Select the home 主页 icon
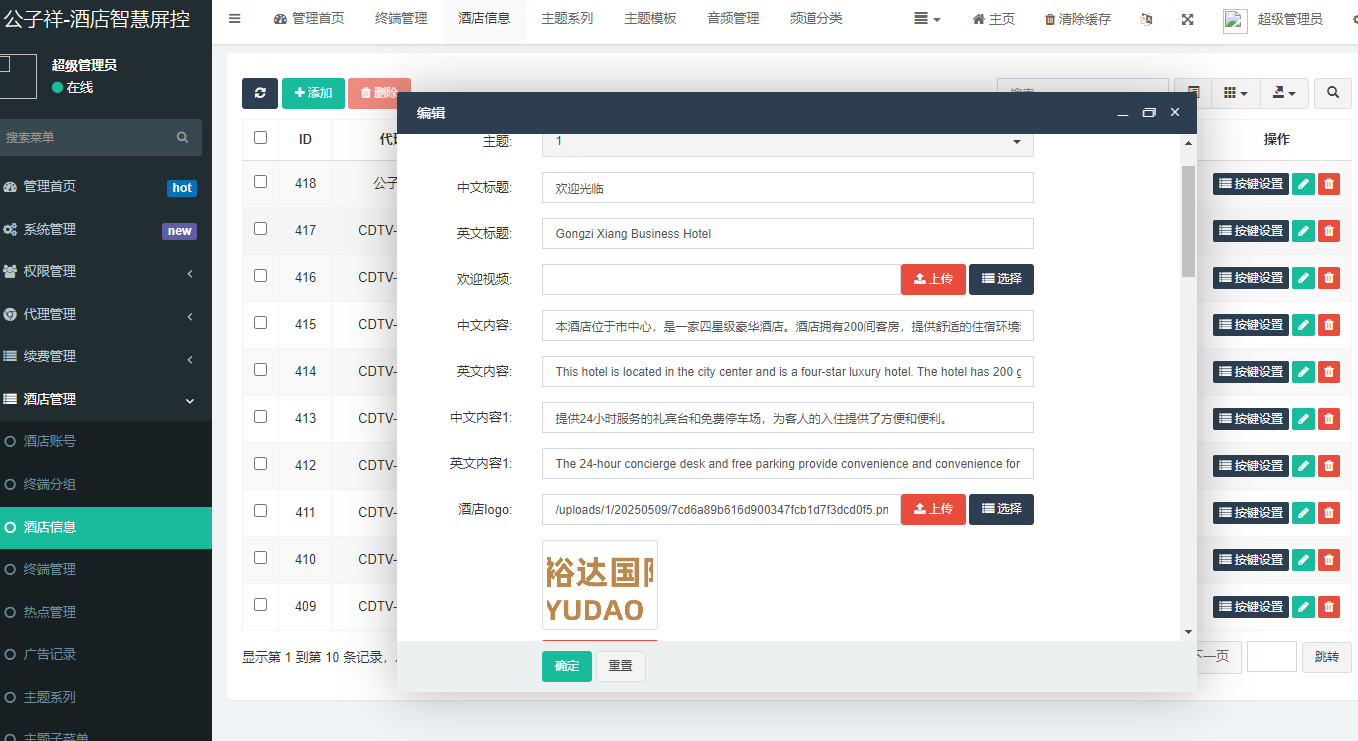 [x=992, y=18]
